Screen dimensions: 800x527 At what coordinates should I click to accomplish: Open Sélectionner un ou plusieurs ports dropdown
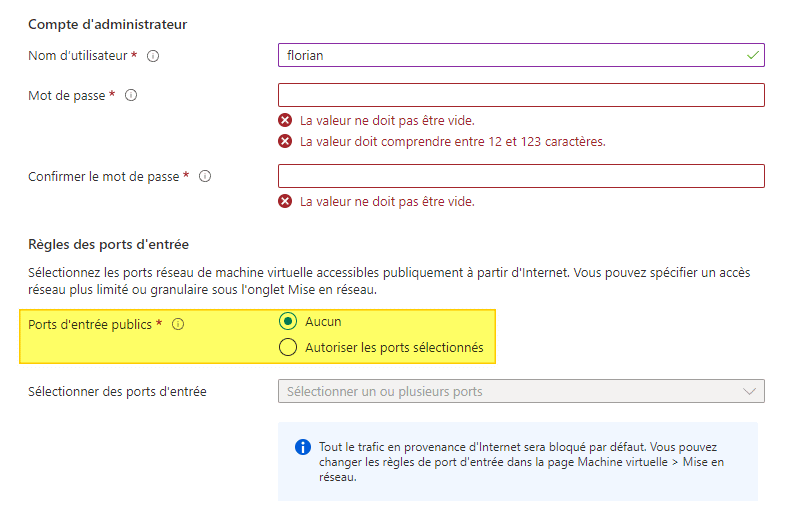[x=510, y=391]
